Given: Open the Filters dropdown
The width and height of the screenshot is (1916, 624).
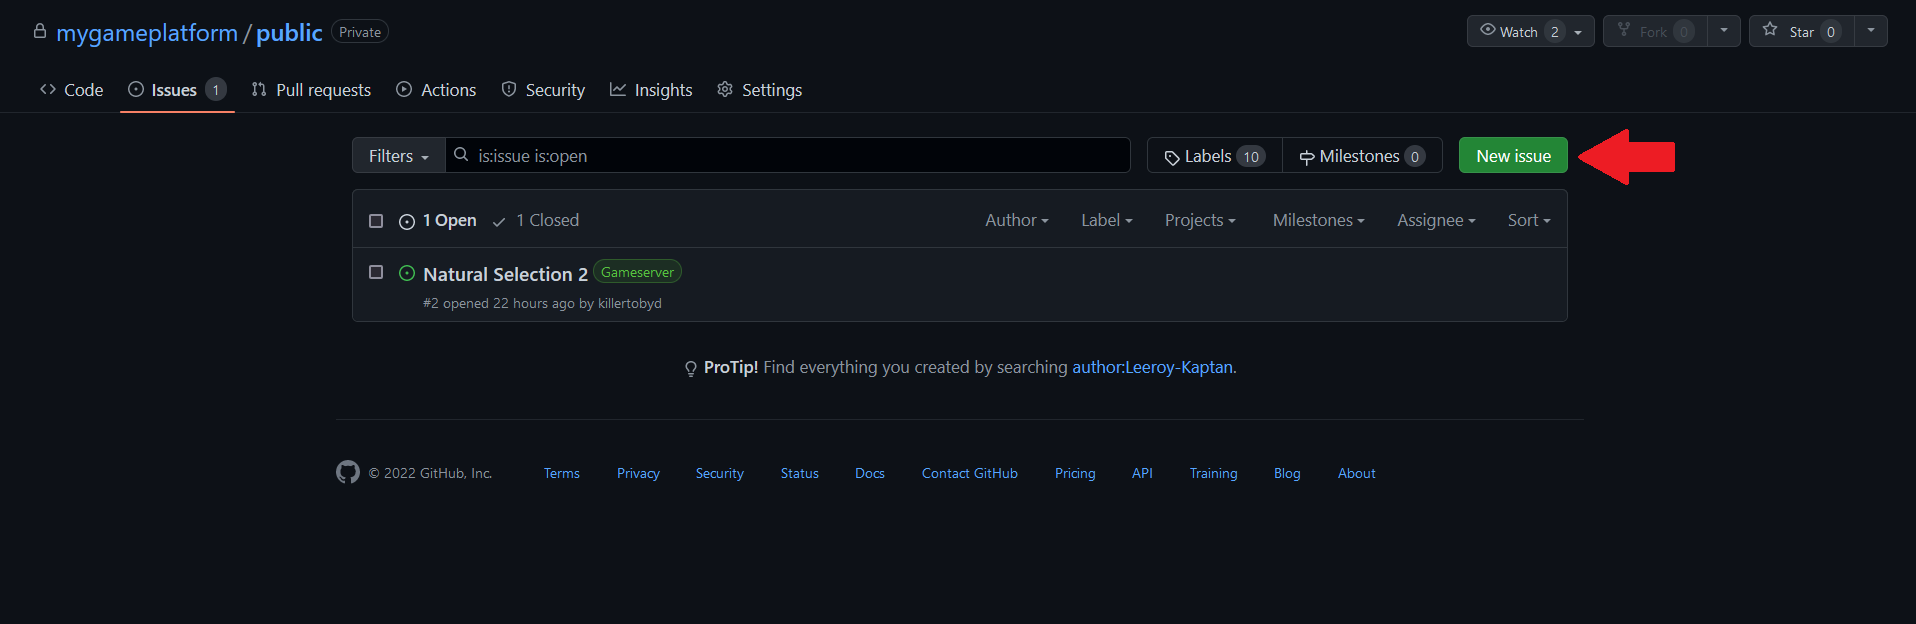Looking at the screenshot, I should (398, 155).
